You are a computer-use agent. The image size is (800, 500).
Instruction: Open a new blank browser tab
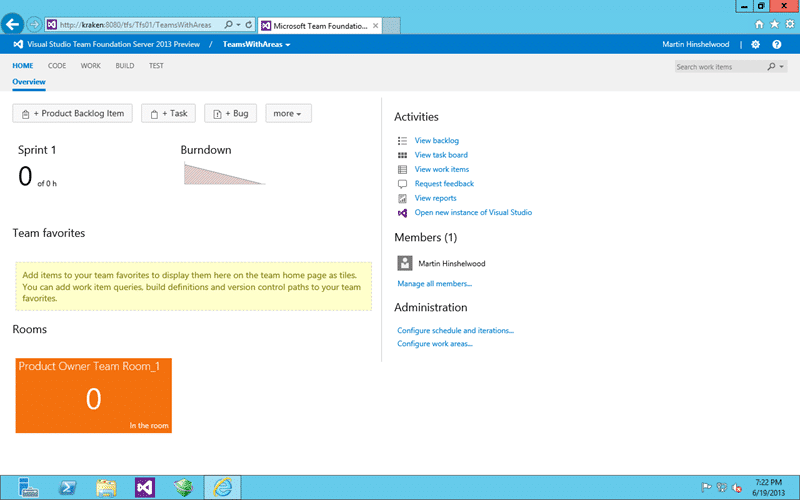(391, 26)
